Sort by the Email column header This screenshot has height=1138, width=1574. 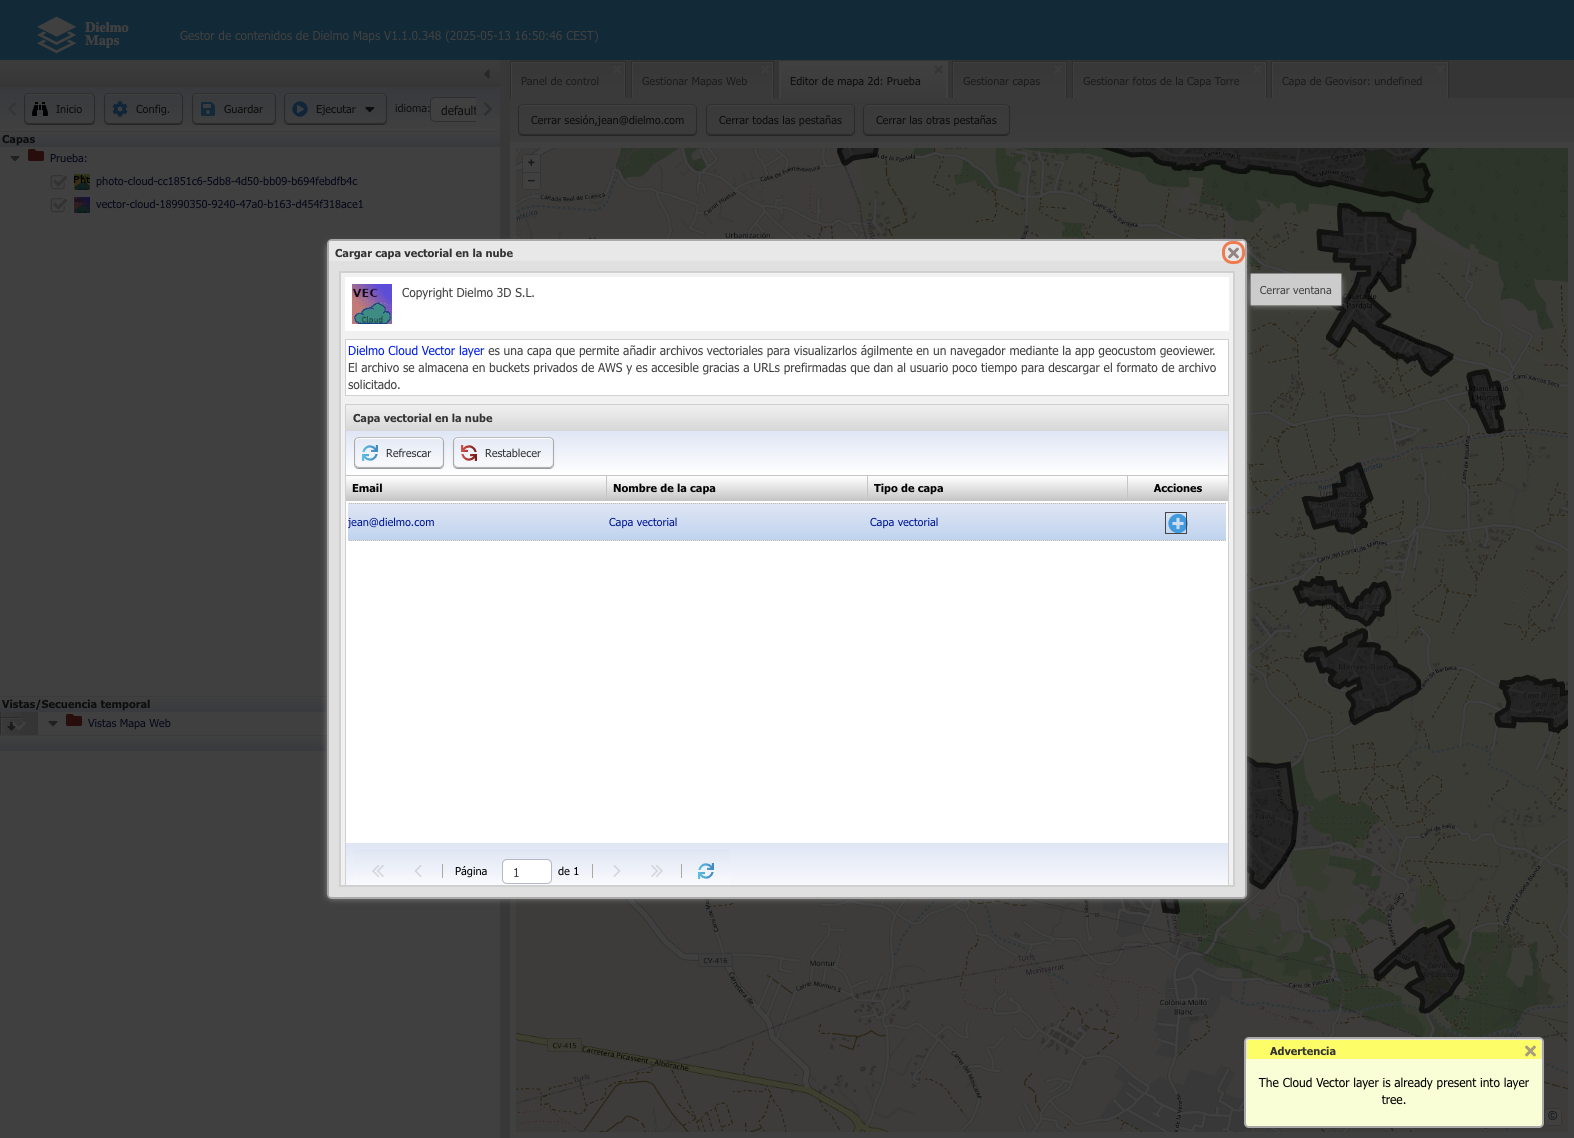point(476,488)
